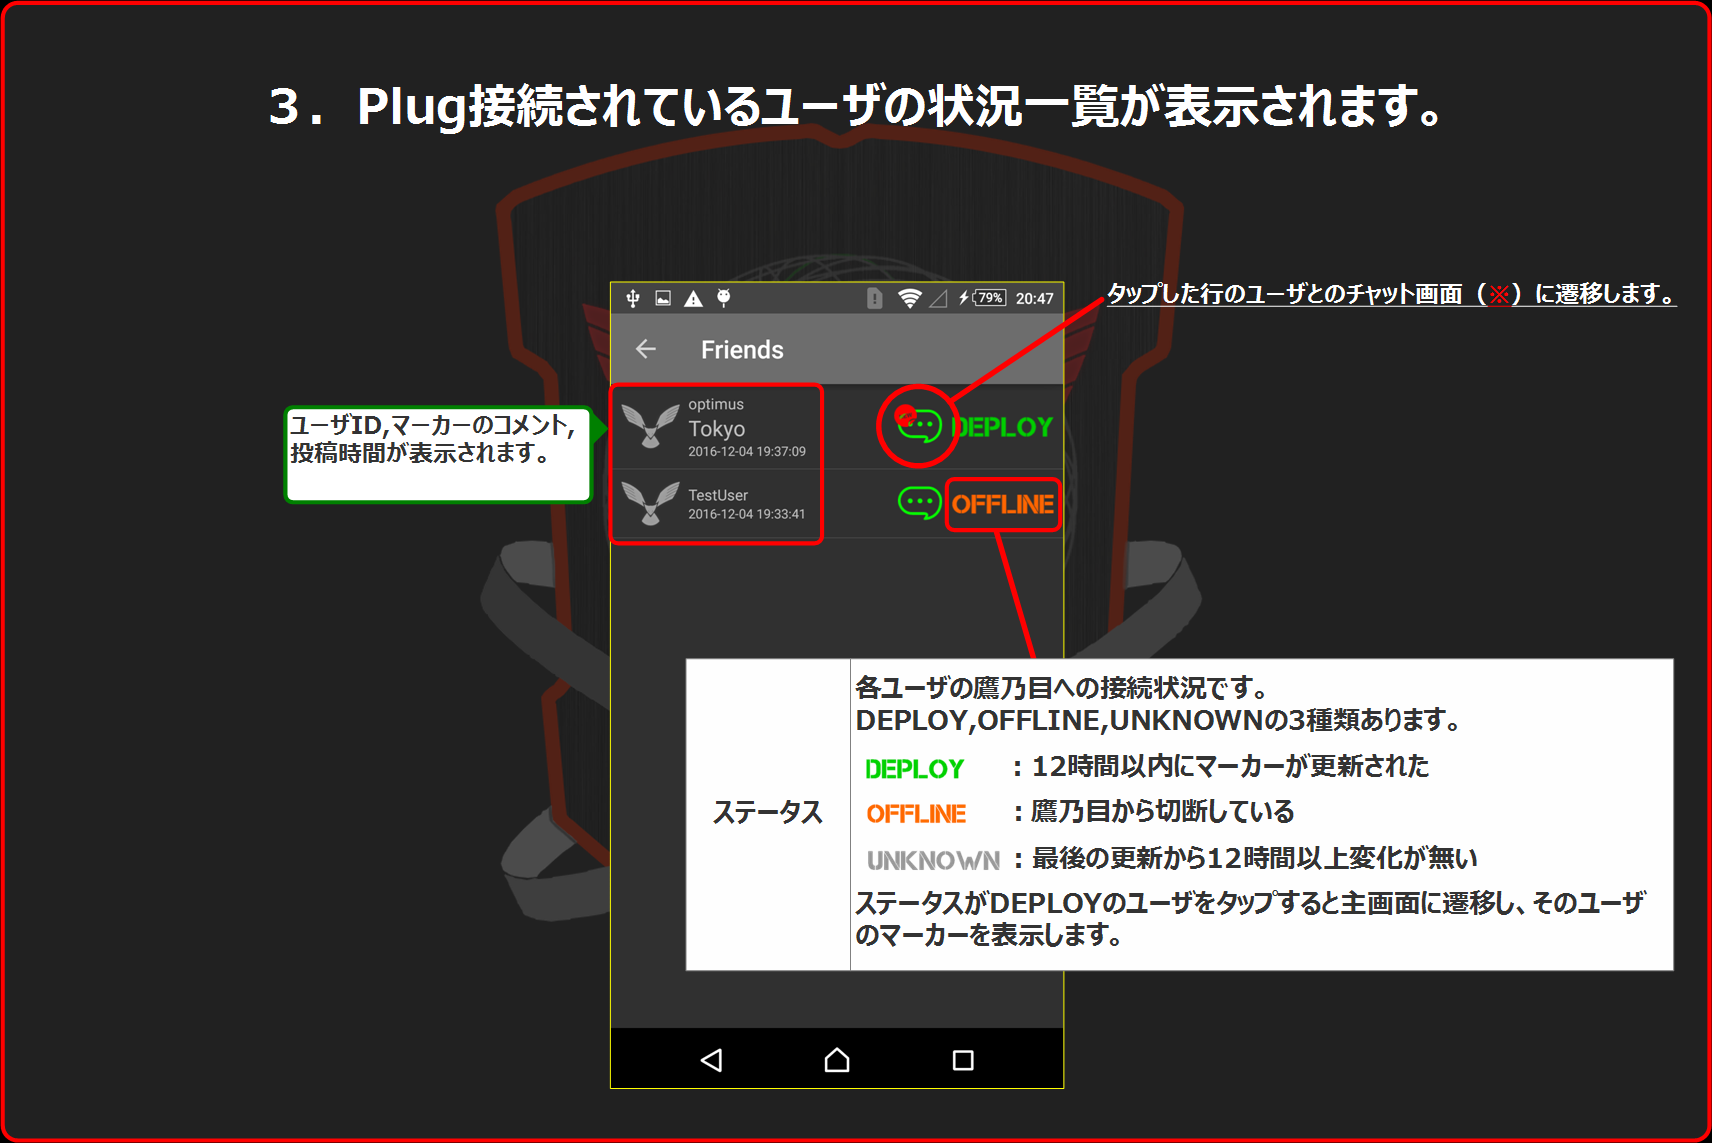1712x1143 pixels.
Task: Click the Friends screen title
Action: (x=742, y=350)
